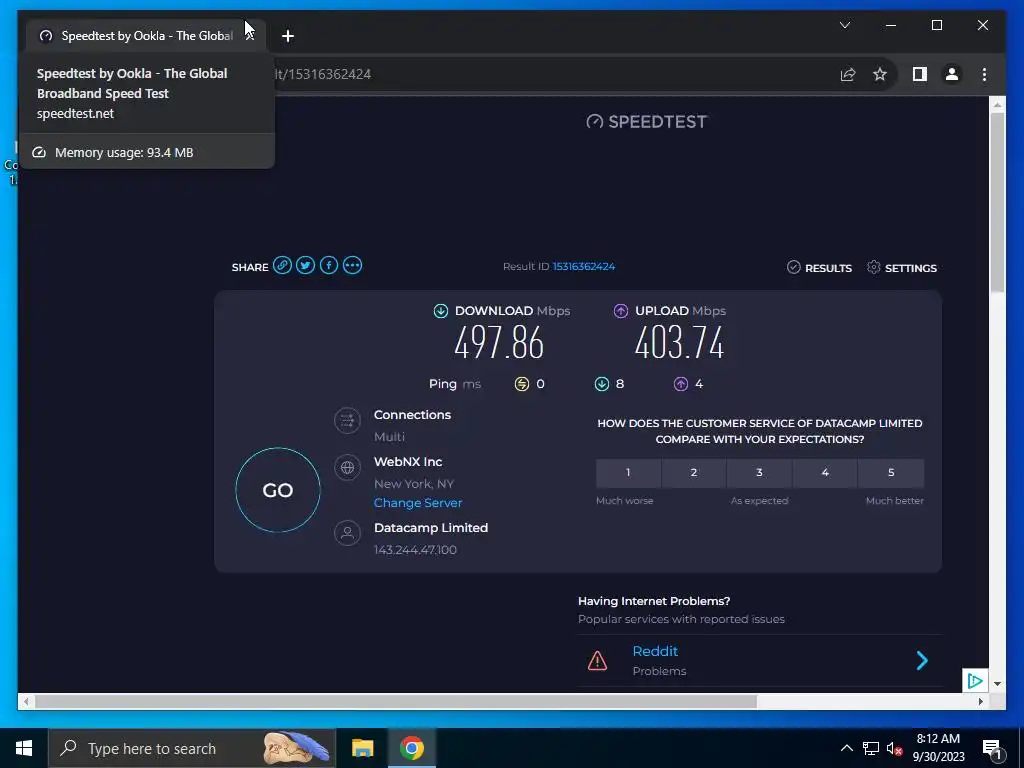Open Chrome side panel
Image resolution: width=1024 pixels, height=768 pixels.
[920, 74]
